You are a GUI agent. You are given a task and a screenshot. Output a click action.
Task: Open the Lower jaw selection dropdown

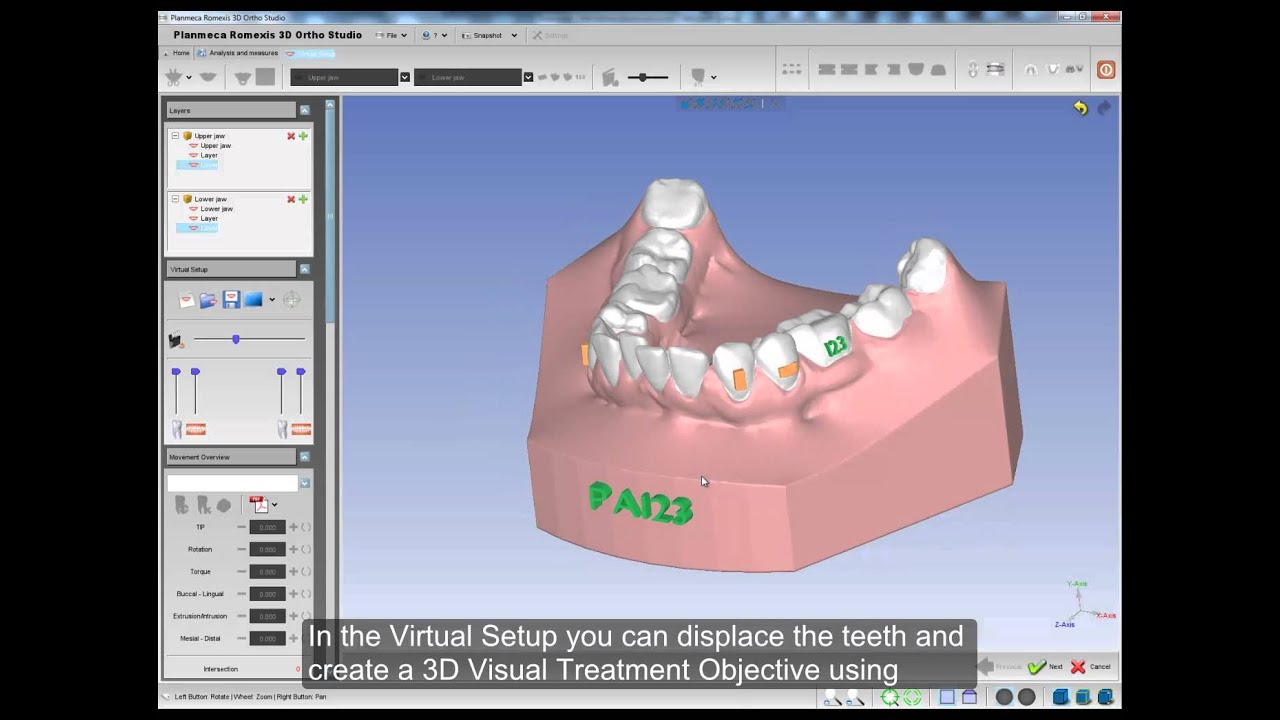pyautogui.click(x=528, y=77)
